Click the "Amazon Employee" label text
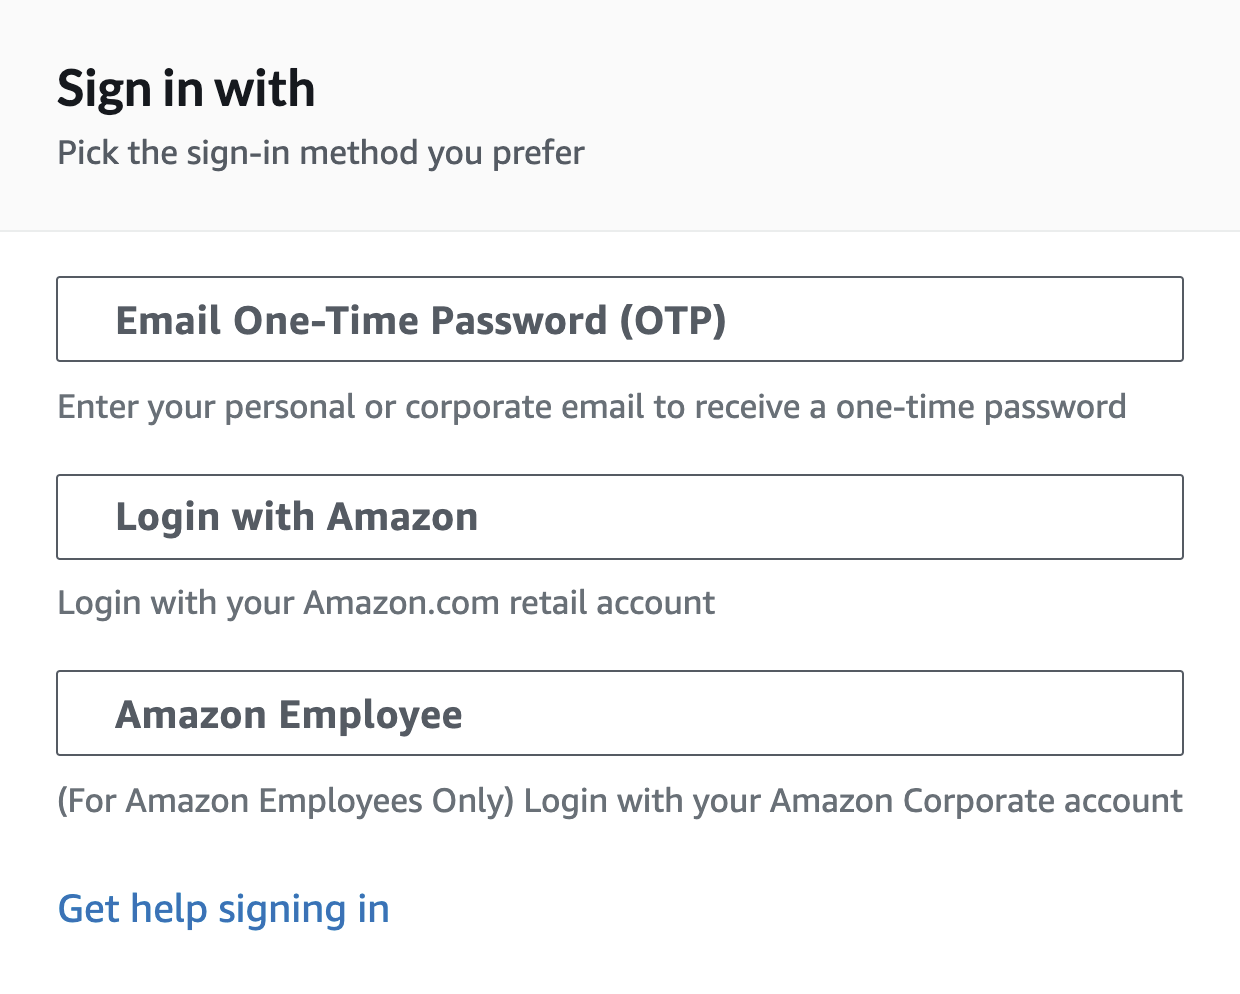Screen dimensions: 1240x994 click(x=289, y=715)
